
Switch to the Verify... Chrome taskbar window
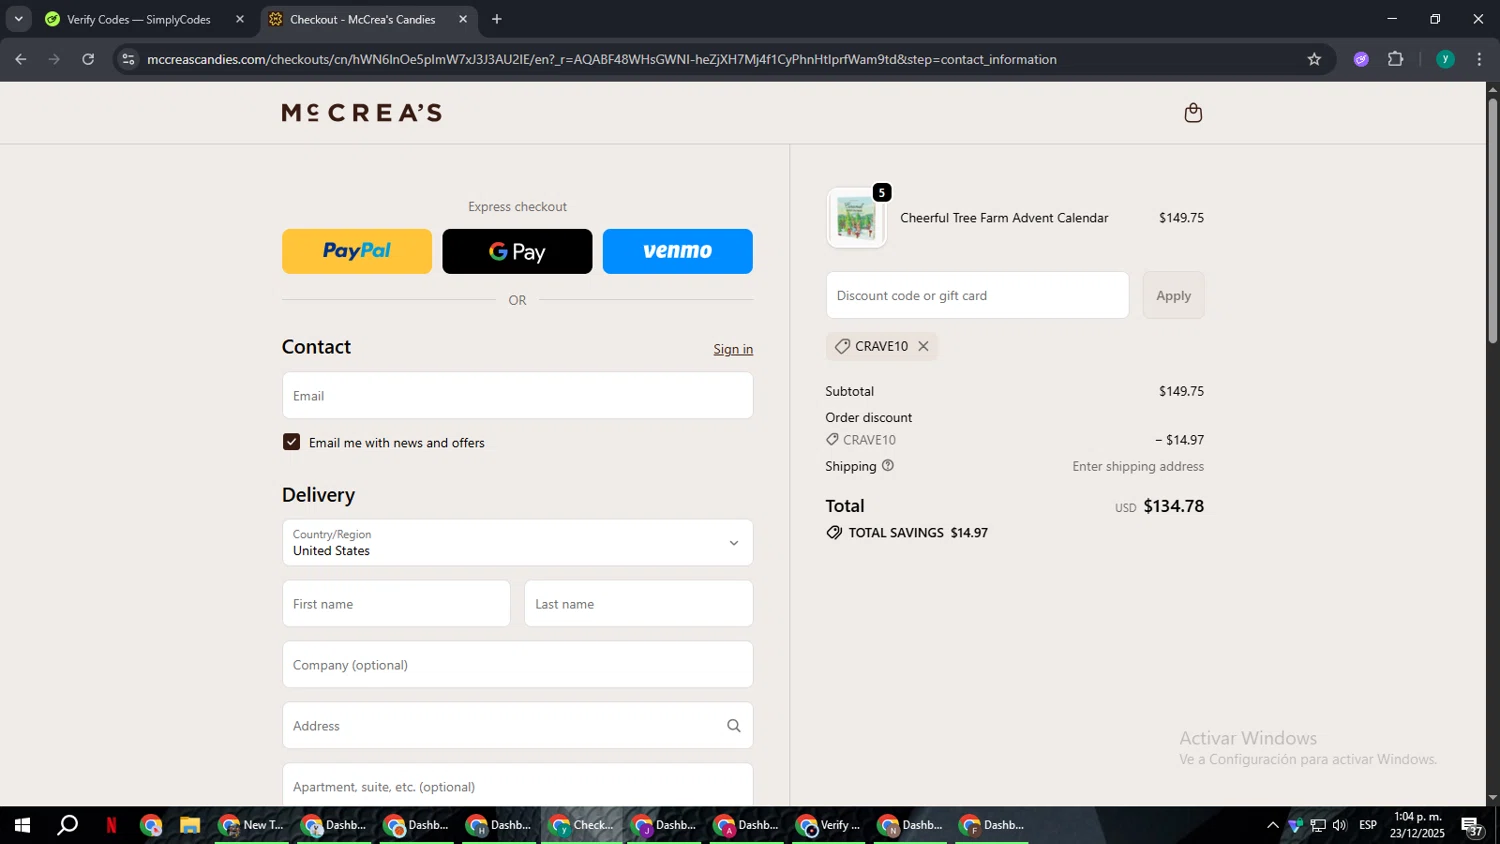coord(829,825)
